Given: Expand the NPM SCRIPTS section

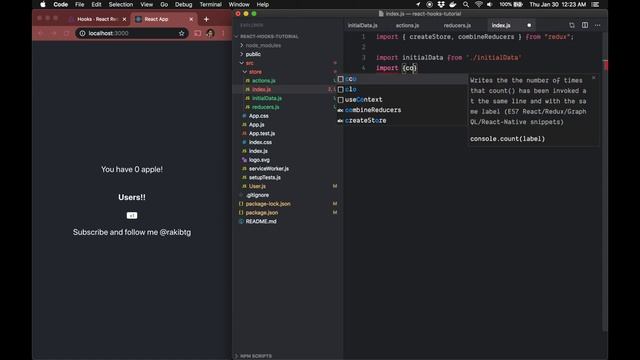Looking at the screenshot, I should pos(256,356).
